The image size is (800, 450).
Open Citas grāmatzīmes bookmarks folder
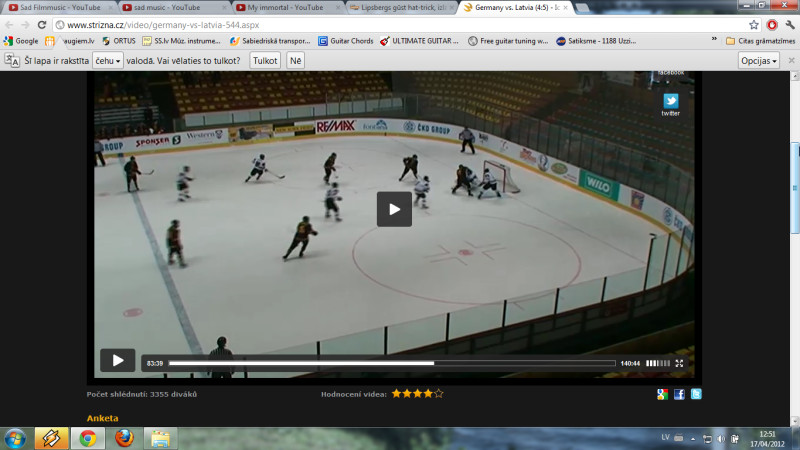coord(760,41)
